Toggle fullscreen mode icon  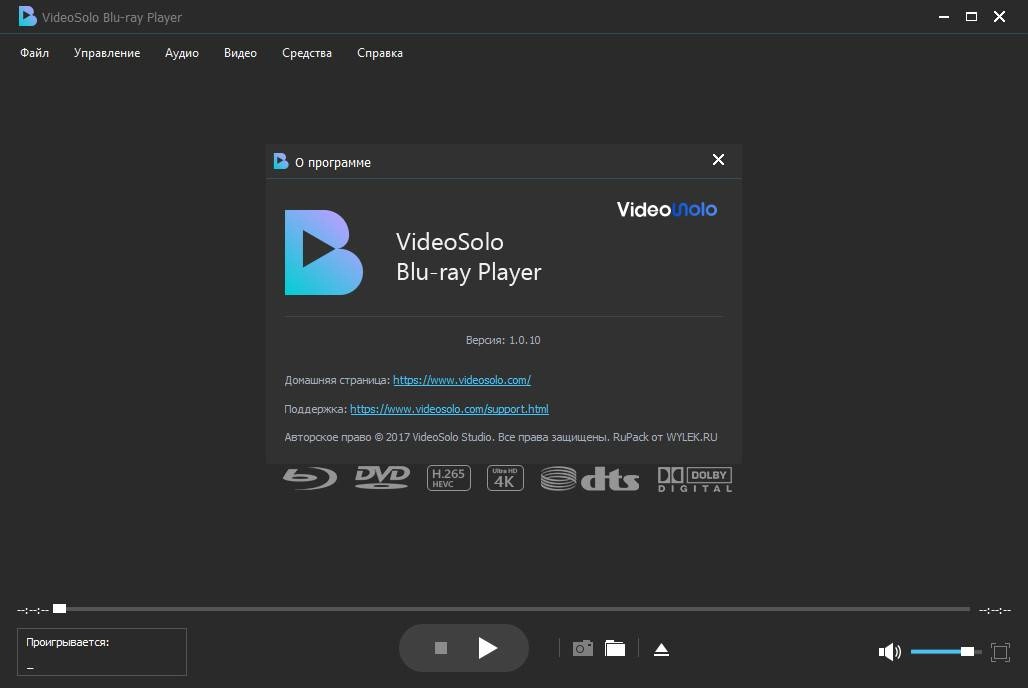tap(1000, 652)
